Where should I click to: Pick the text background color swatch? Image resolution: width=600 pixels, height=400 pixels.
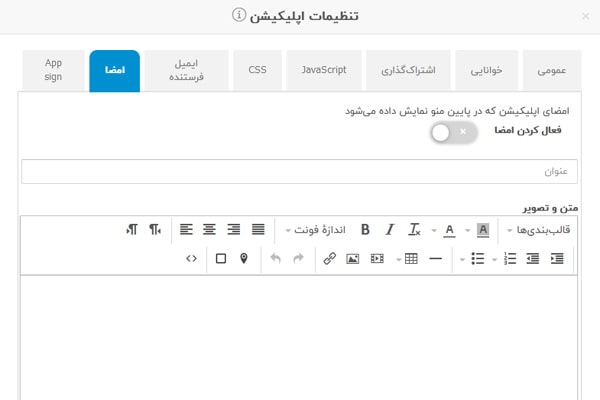(x=483, y=230)
